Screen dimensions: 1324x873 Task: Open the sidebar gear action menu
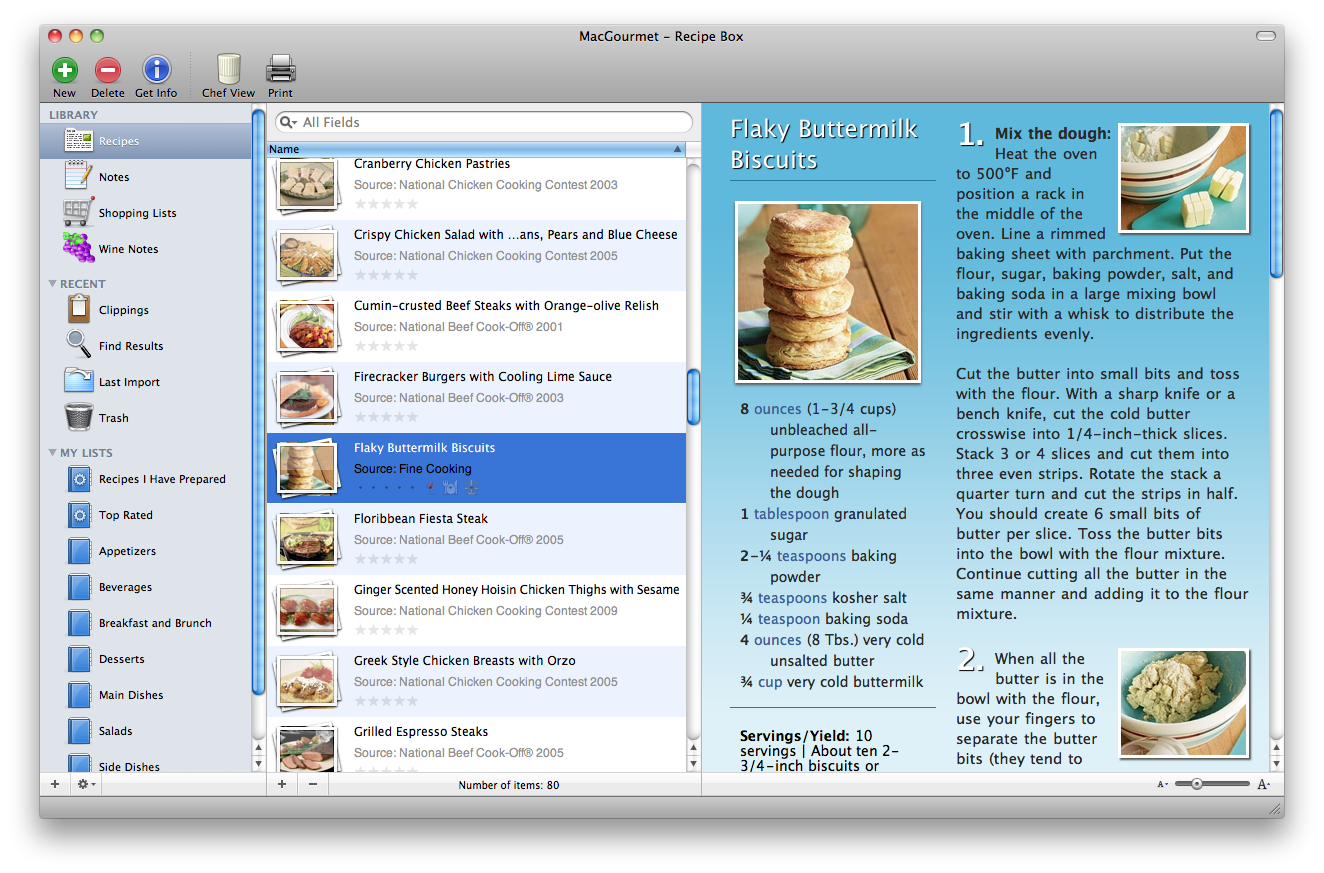[86, 785]
